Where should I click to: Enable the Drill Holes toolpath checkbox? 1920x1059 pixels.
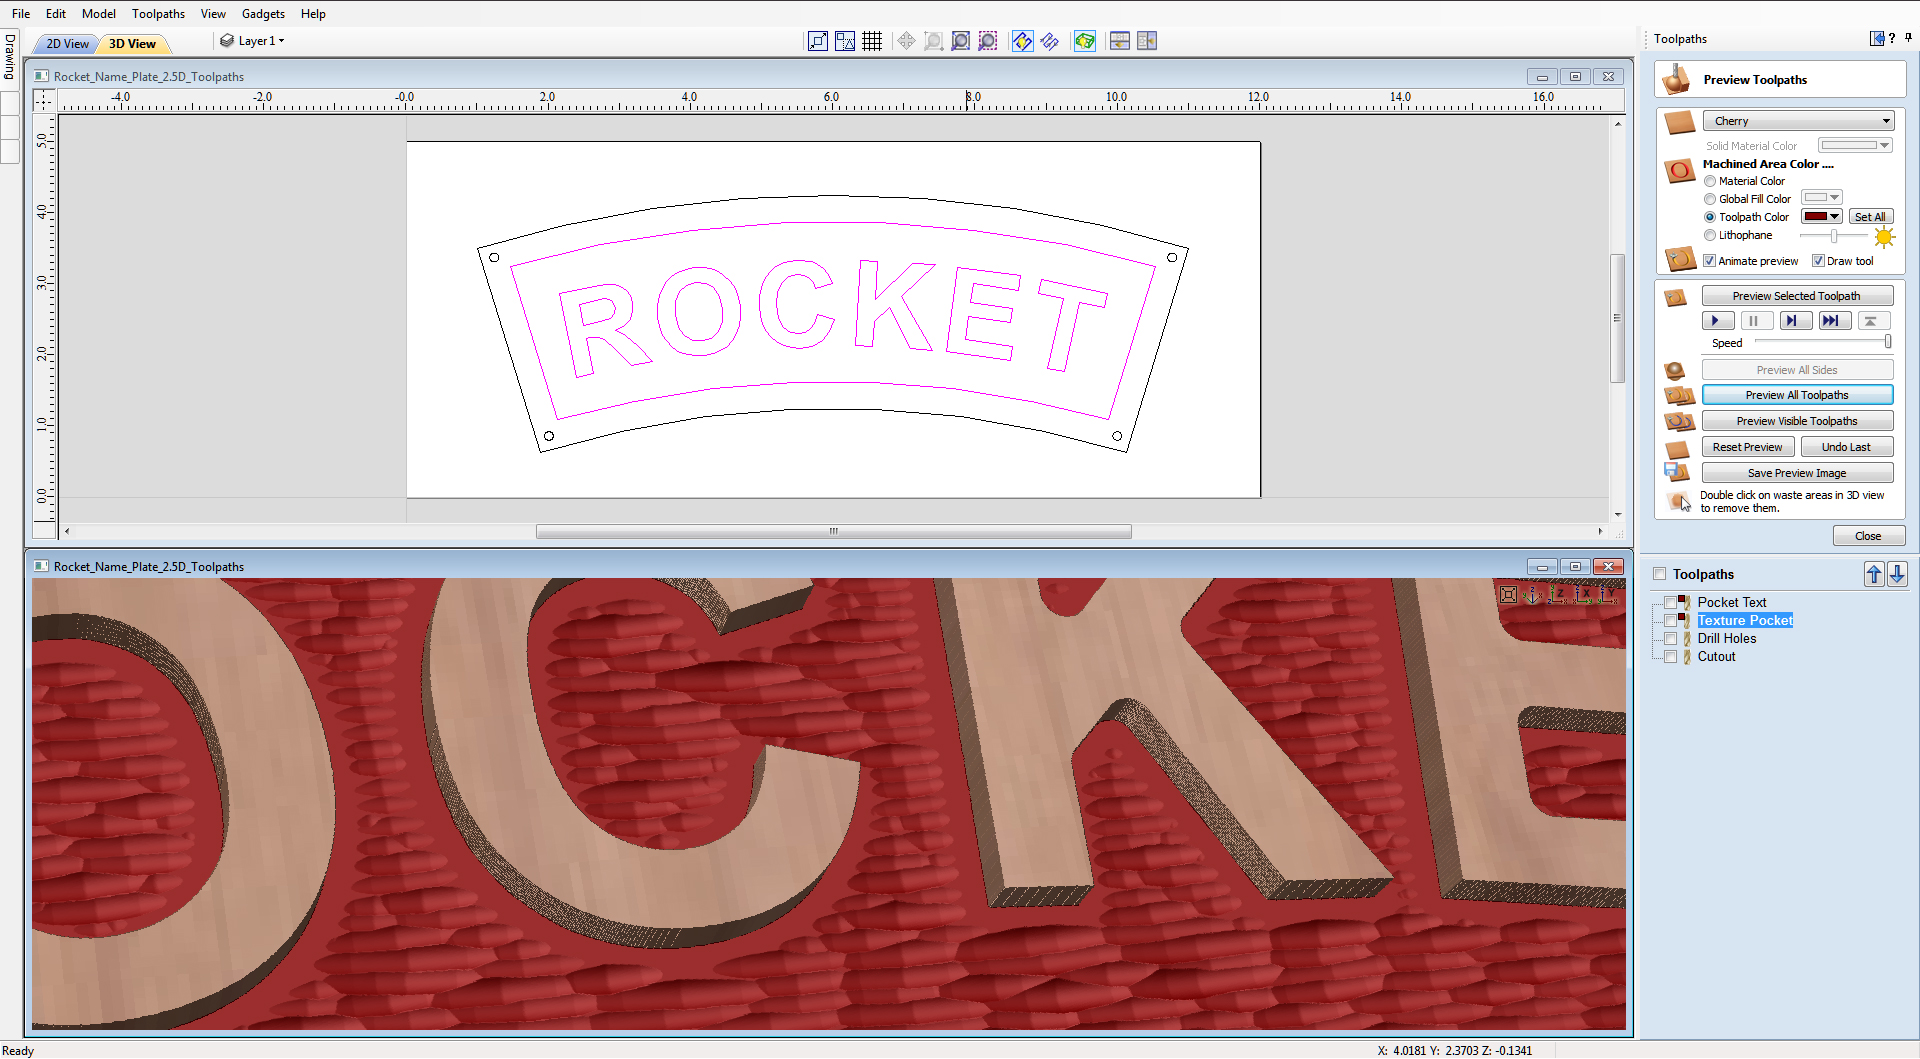1670,639
